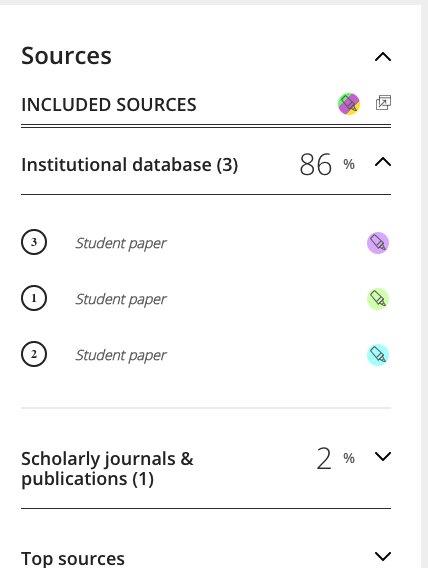
Task: Click the circled number 1 source badge
Action: (34, 298)
